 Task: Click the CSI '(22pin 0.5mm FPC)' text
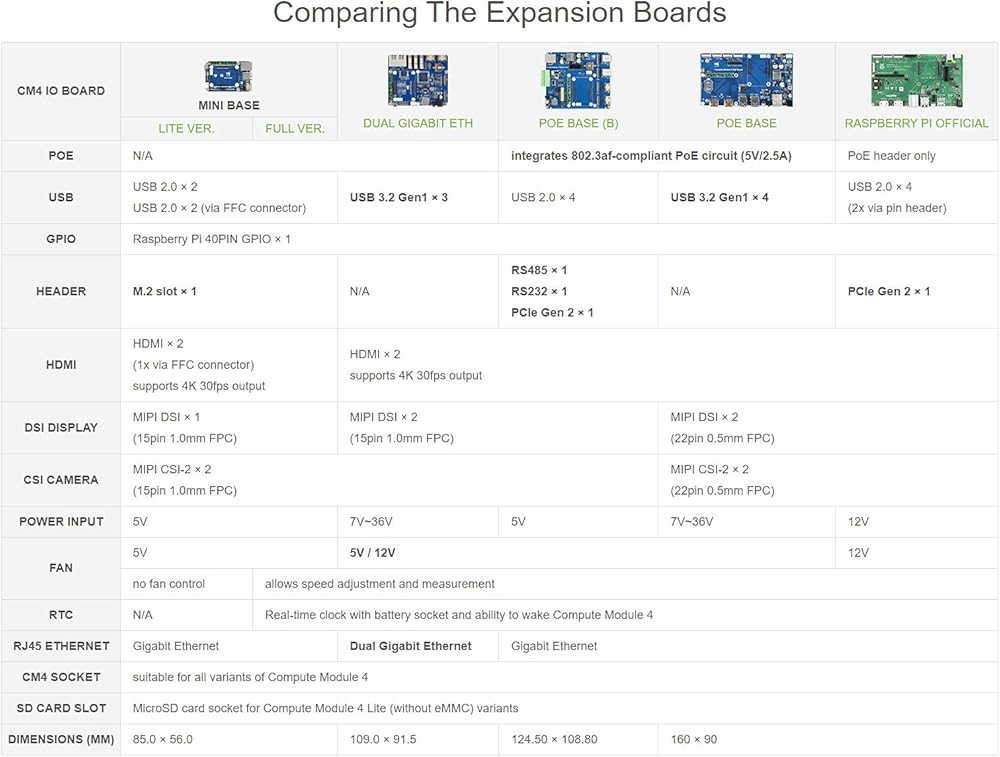[x=723, y=490]
